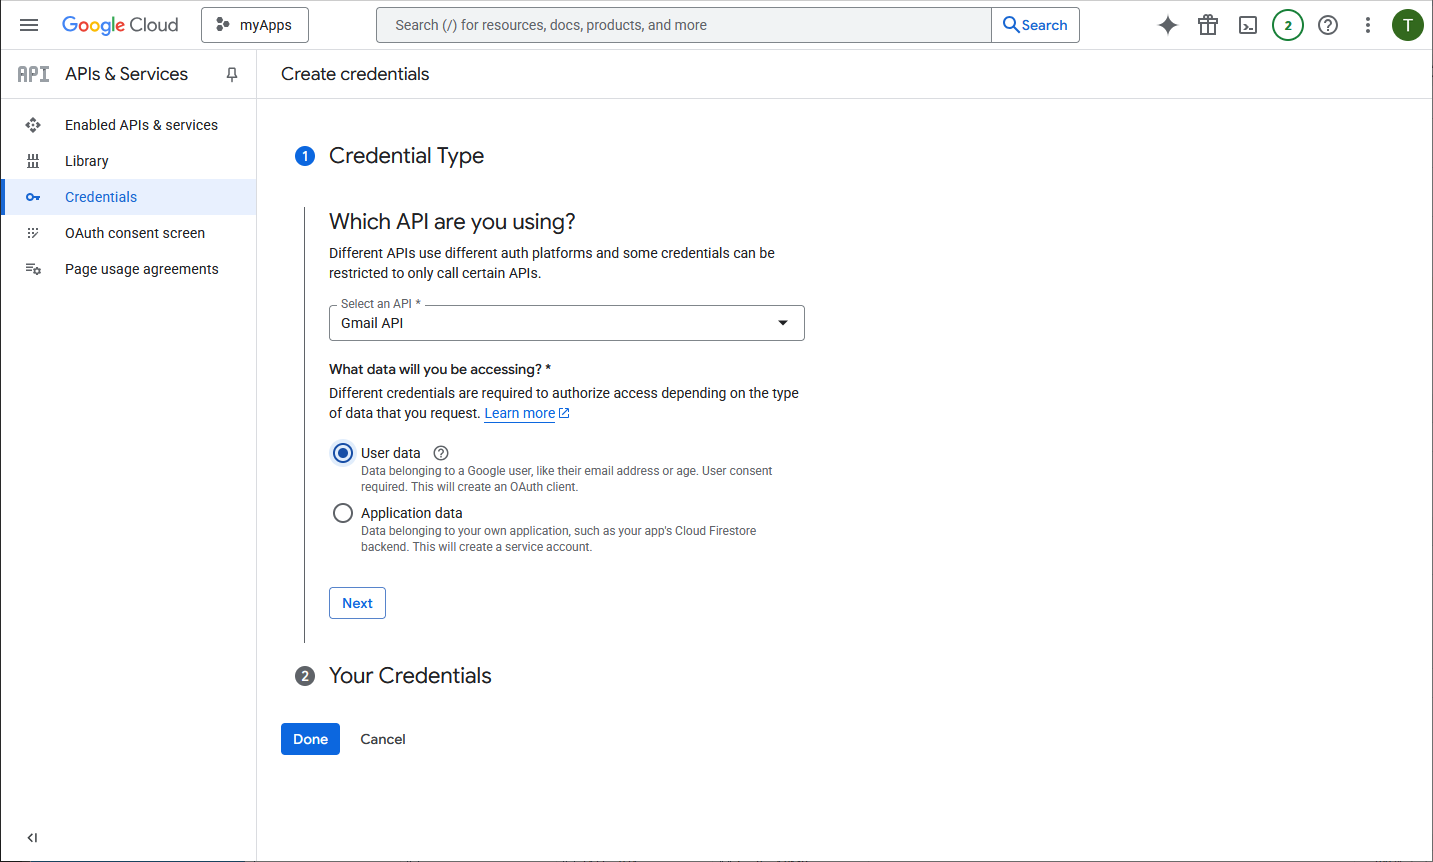Follow the Learn more link

pyautogui.click(x=520, y=413)
